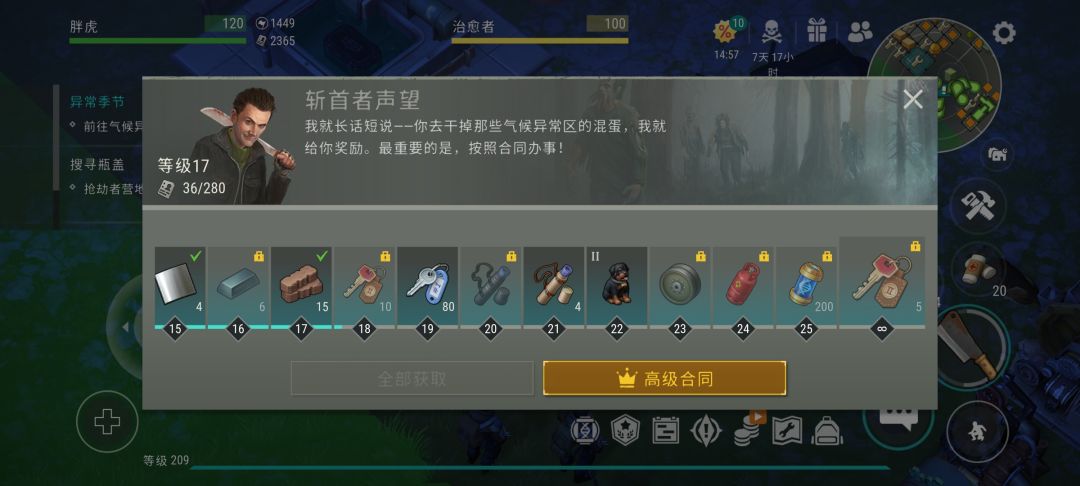
Task: Tap the discount percent offer icon
Action: [726, 32]
